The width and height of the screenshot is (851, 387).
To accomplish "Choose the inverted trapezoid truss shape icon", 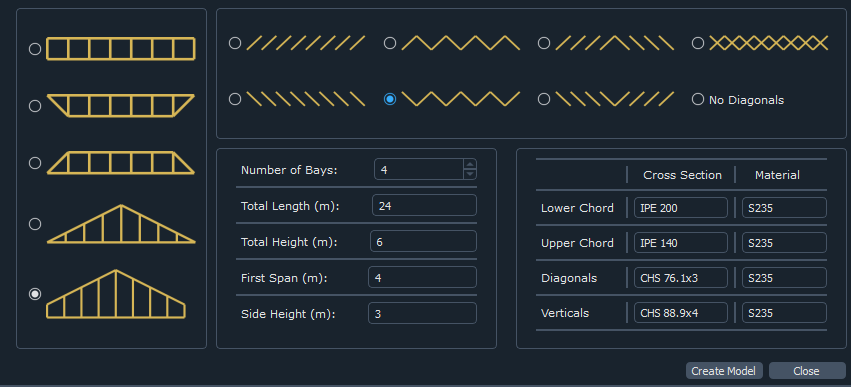I will click(x=120, y=105).
